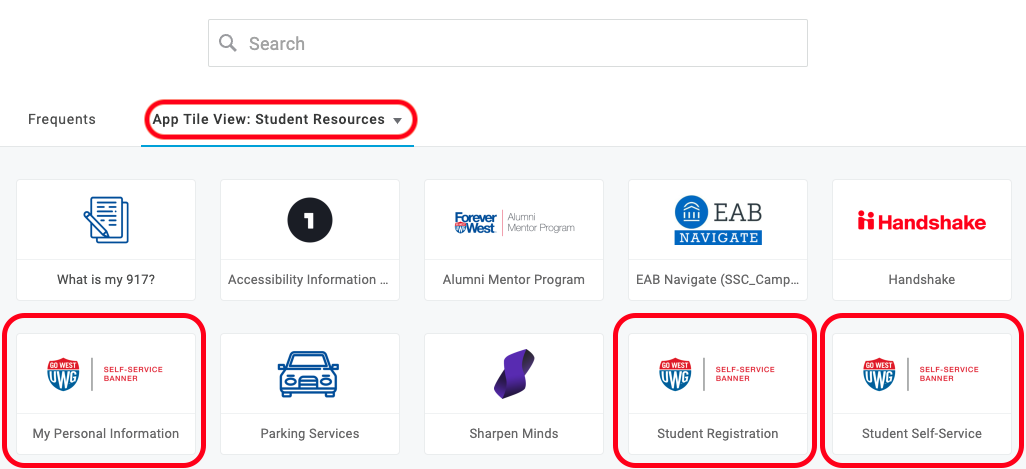
Task: Switch to the Frequents tab
Action: click(62, 119)
